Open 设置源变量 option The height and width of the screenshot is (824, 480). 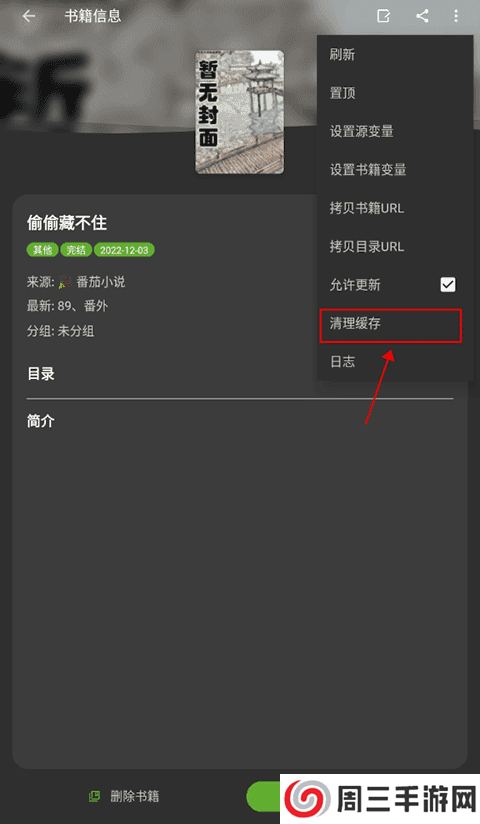395,131
